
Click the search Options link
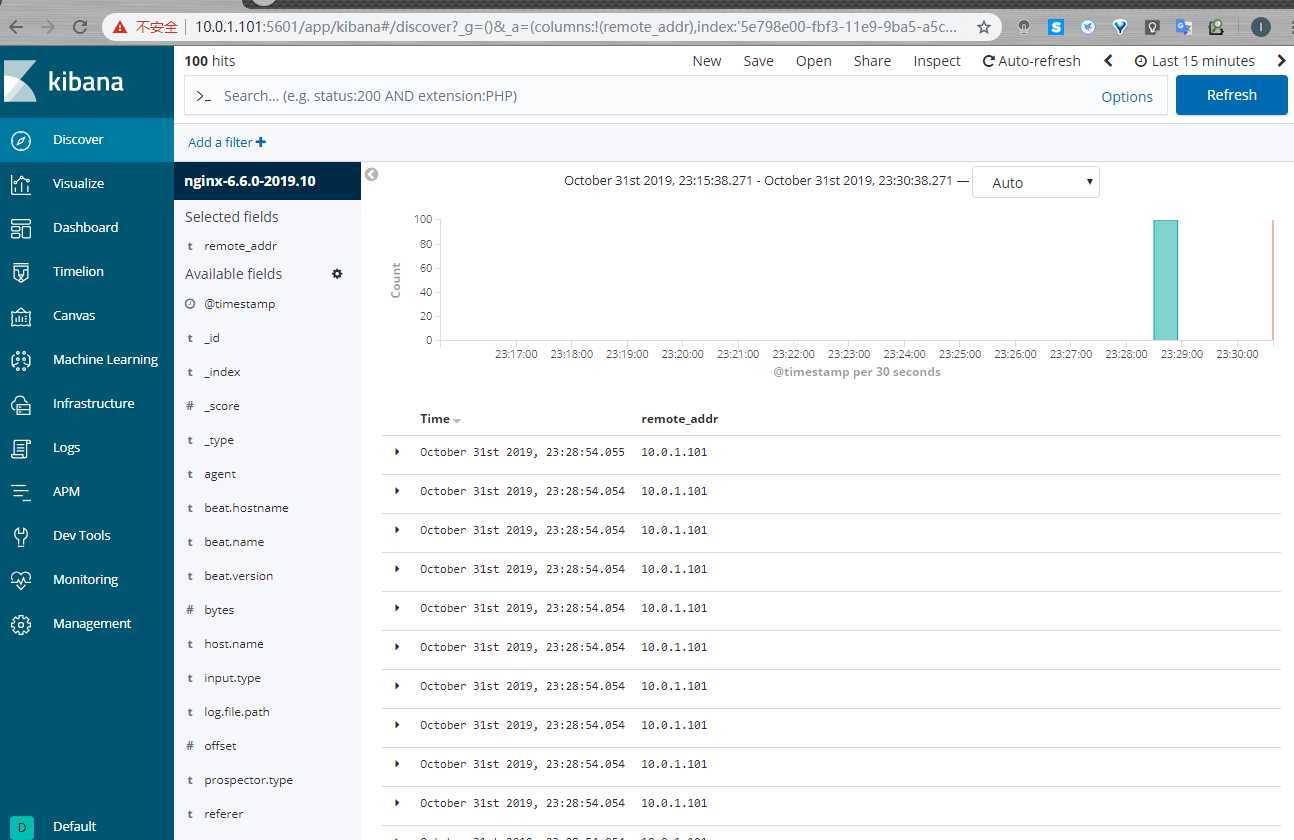tap(1127, 97)
